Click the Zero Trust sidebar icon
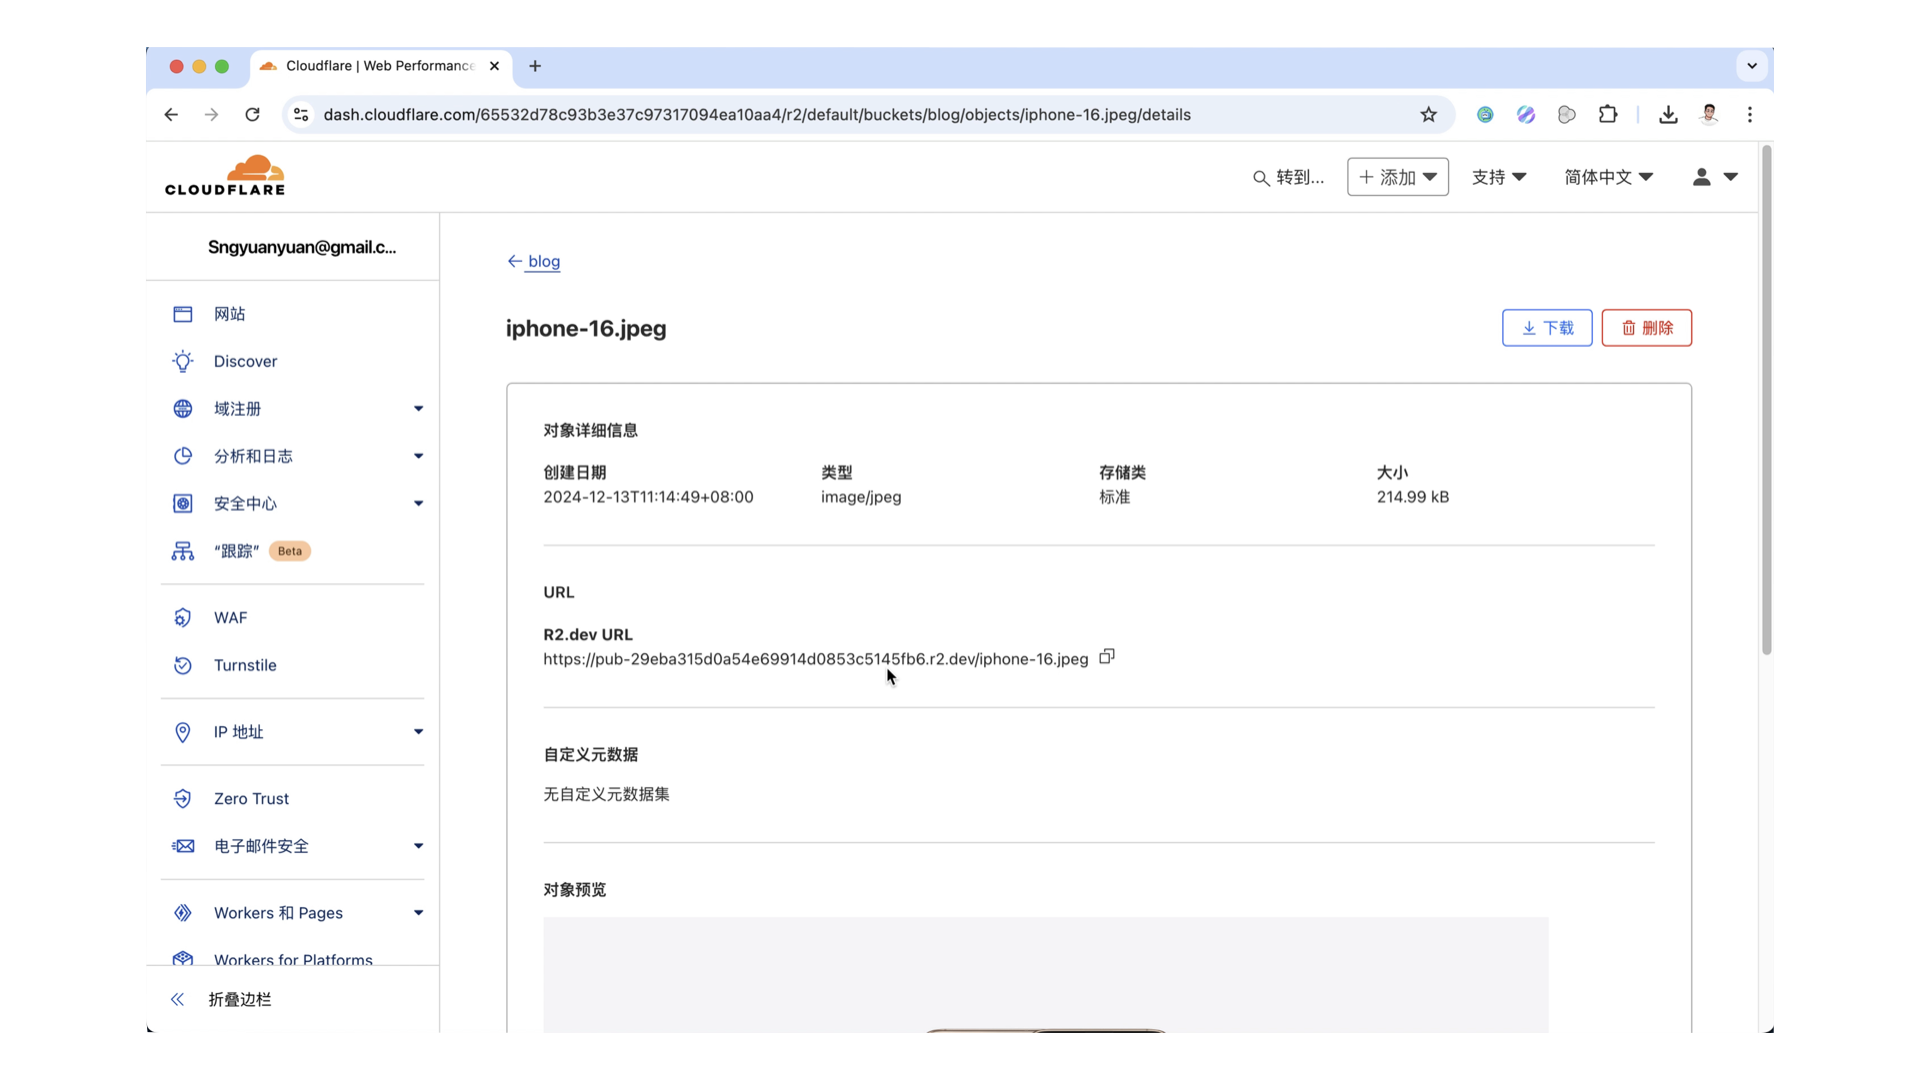1920x1080 pixels. (x=182, y=798)
